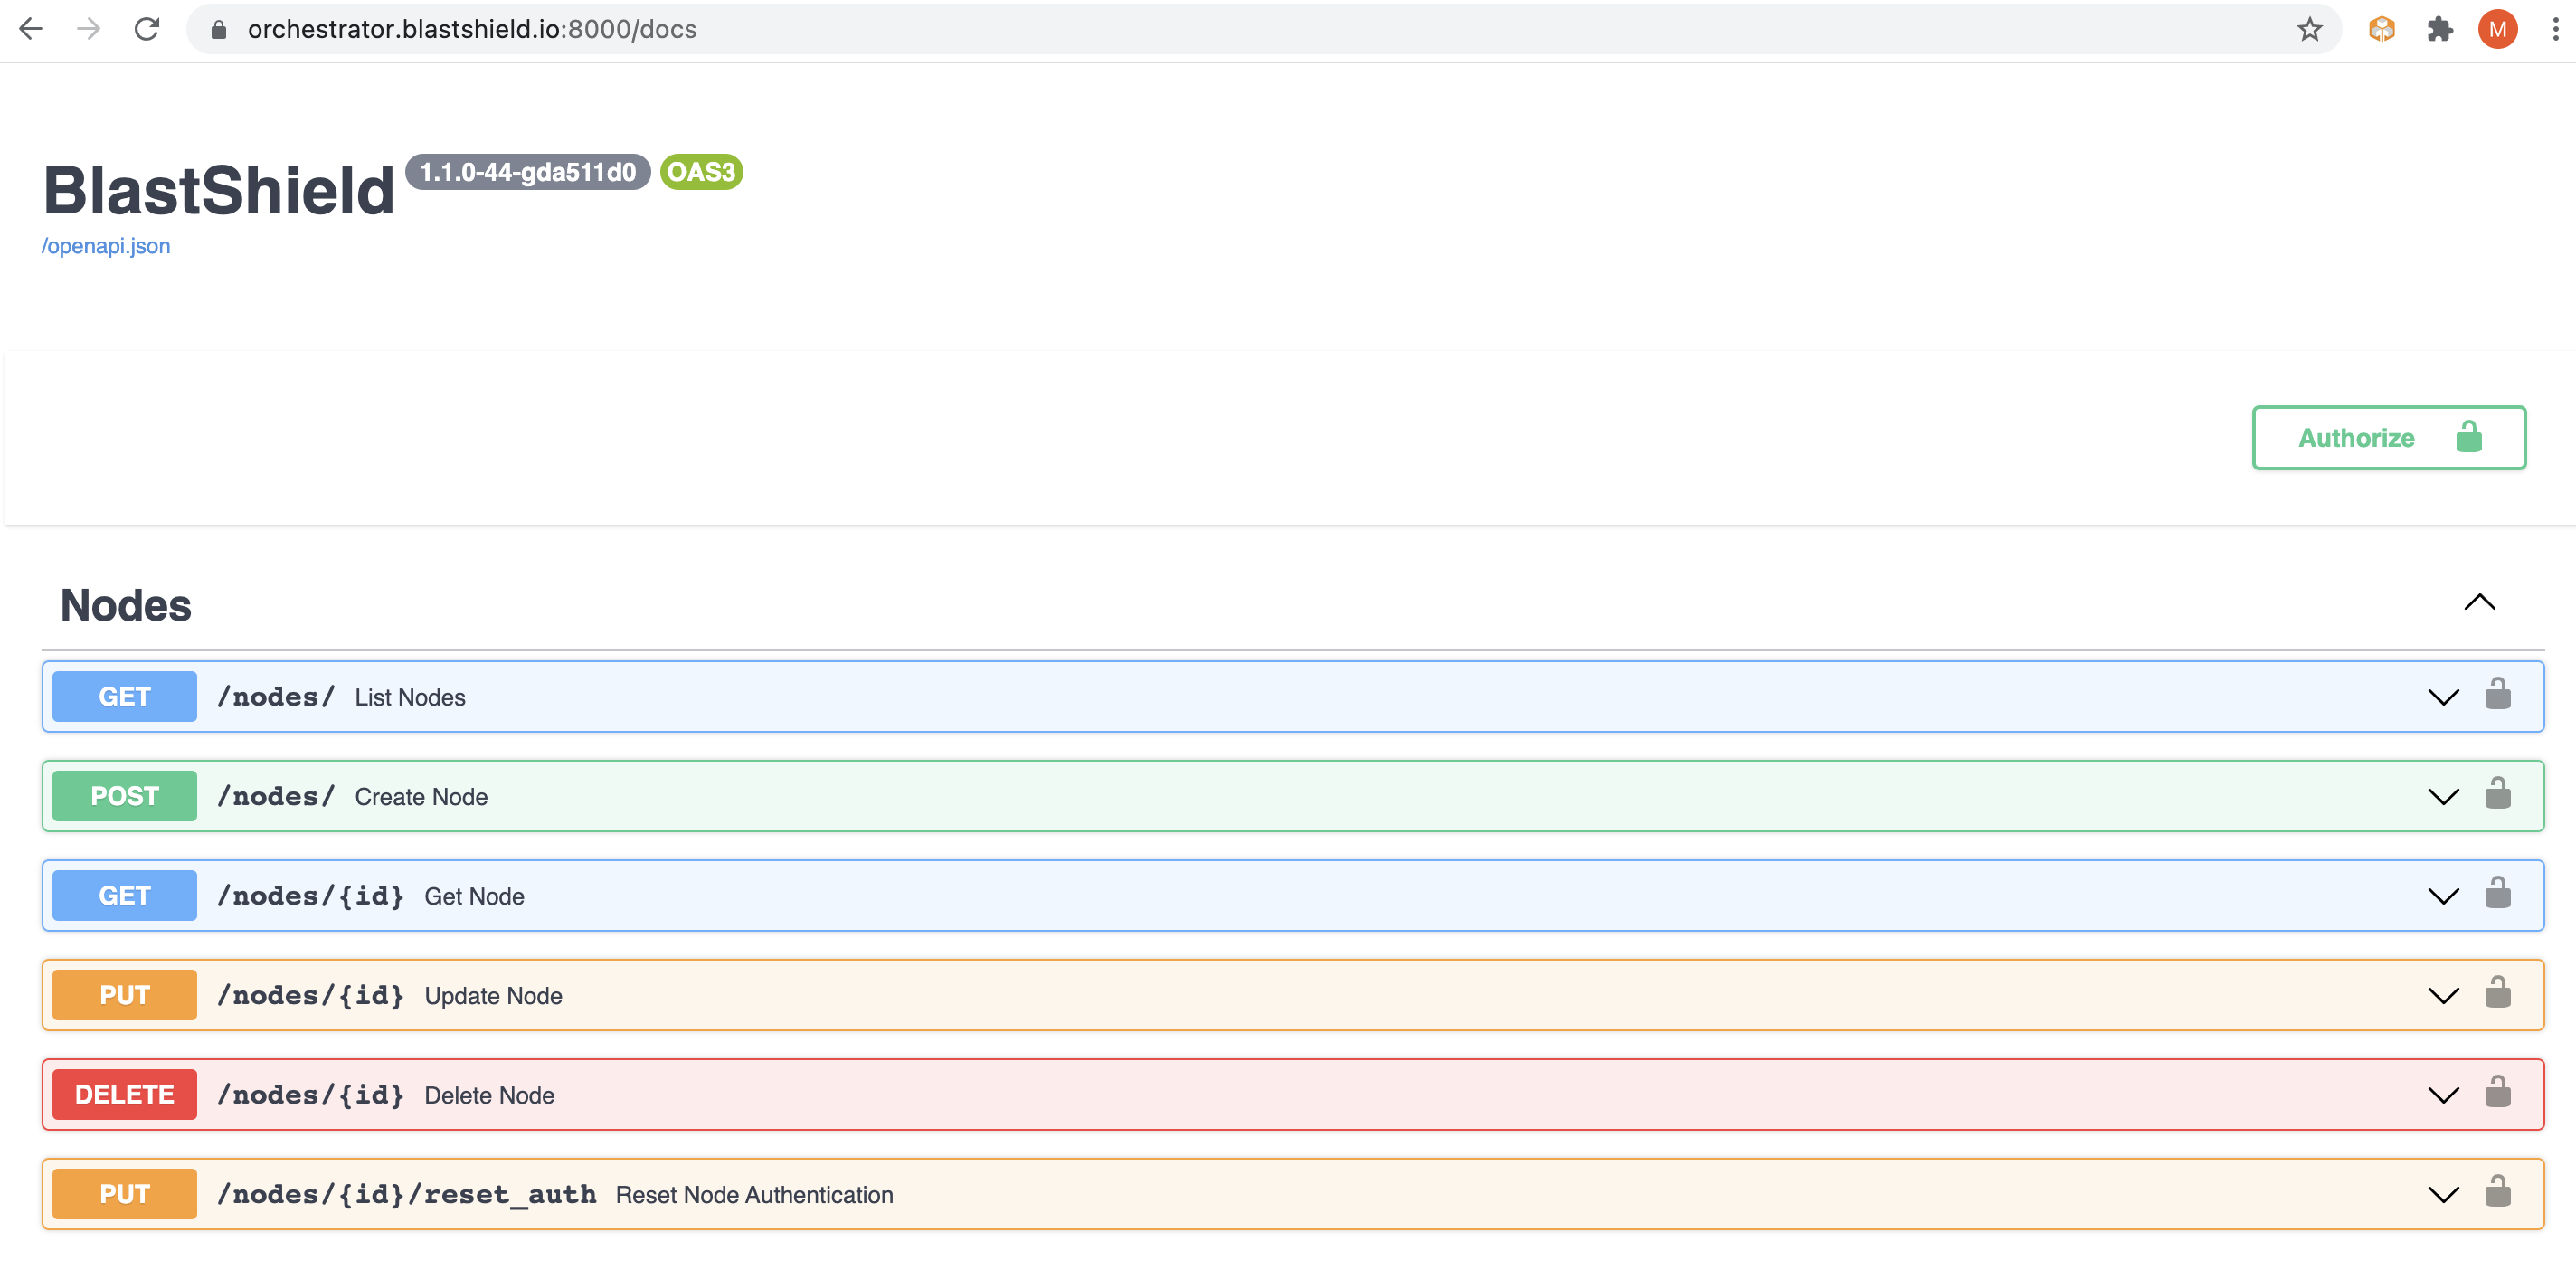Image resolution: width=2576 pixels, height=1270 pixels.
Task: Toggle the lock on Reset Node Authentication endpoint
Action: pos(2498,1192)
